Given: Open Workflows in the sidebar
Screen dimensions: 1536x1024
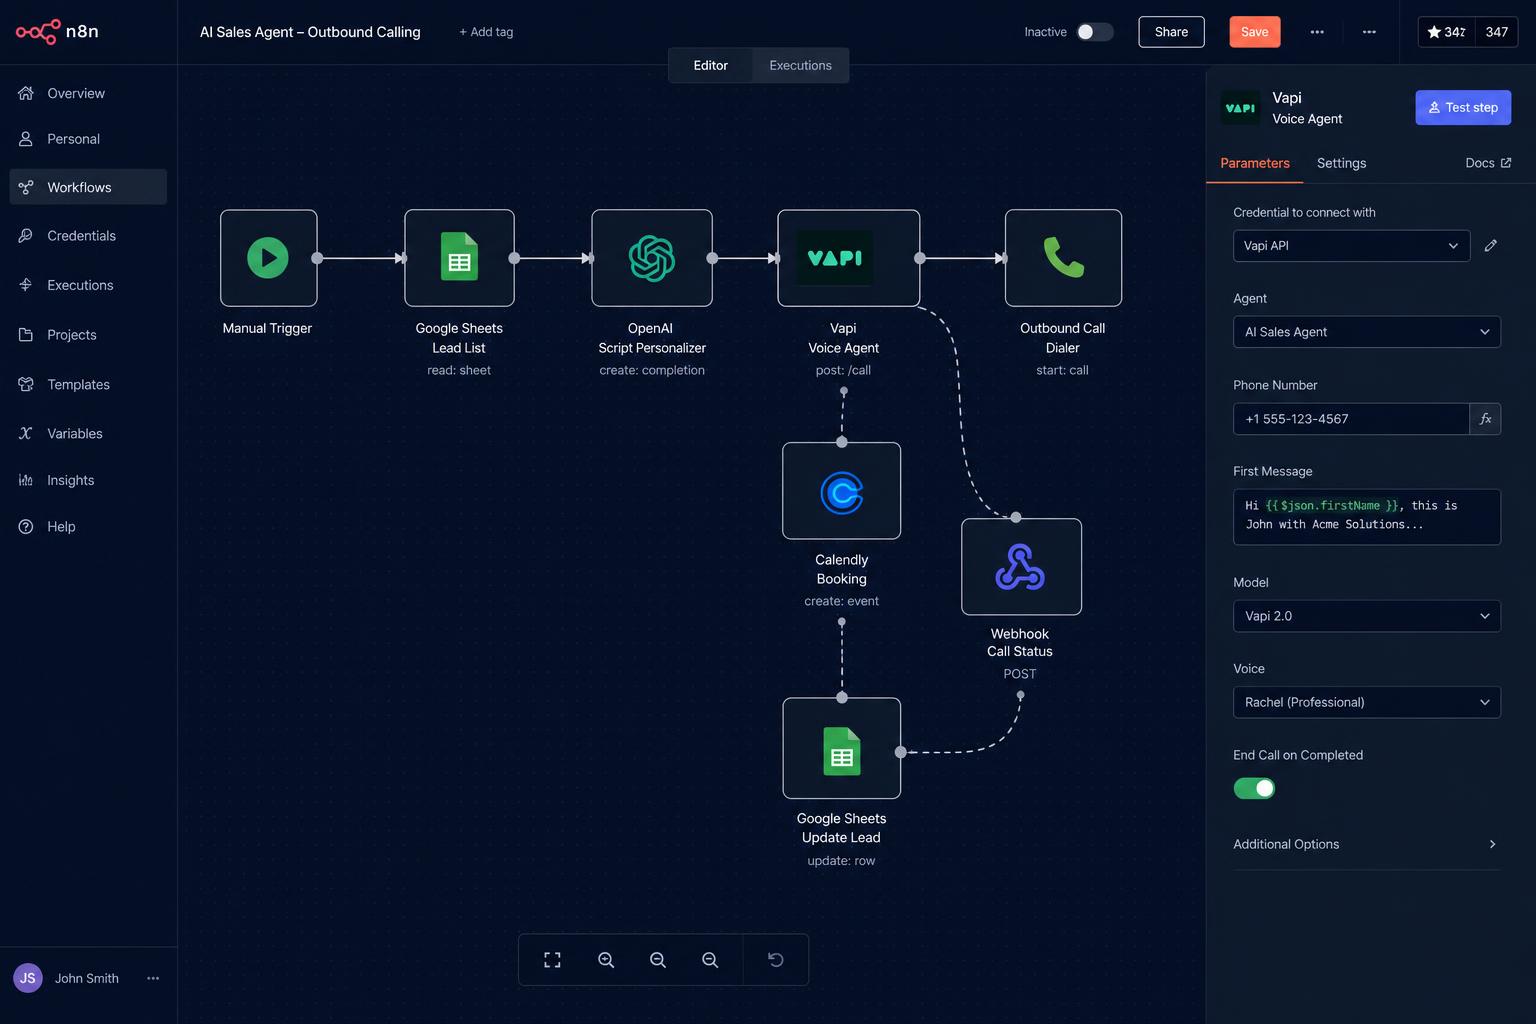Looking at the screenshot, I should click(x=88, y=187).
